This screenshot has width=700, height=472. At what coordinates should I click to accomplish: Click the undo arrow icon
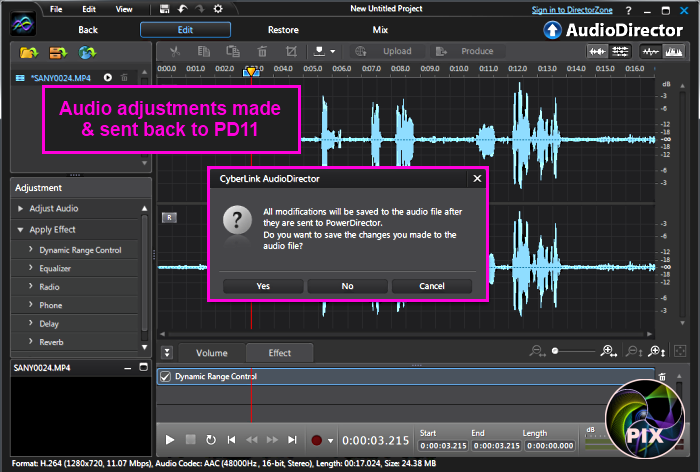click(x=182, y=9)
